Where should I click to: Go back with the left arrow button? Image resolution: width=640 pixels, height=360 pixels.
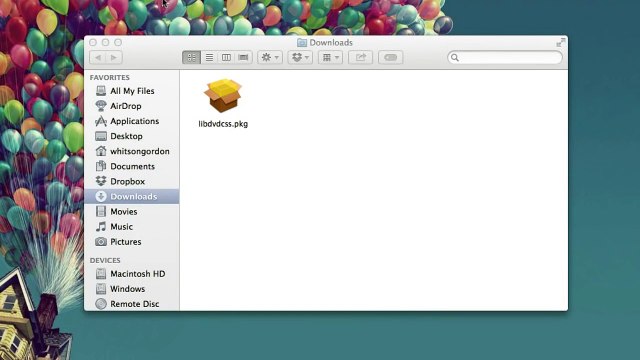tap(98, 58)
